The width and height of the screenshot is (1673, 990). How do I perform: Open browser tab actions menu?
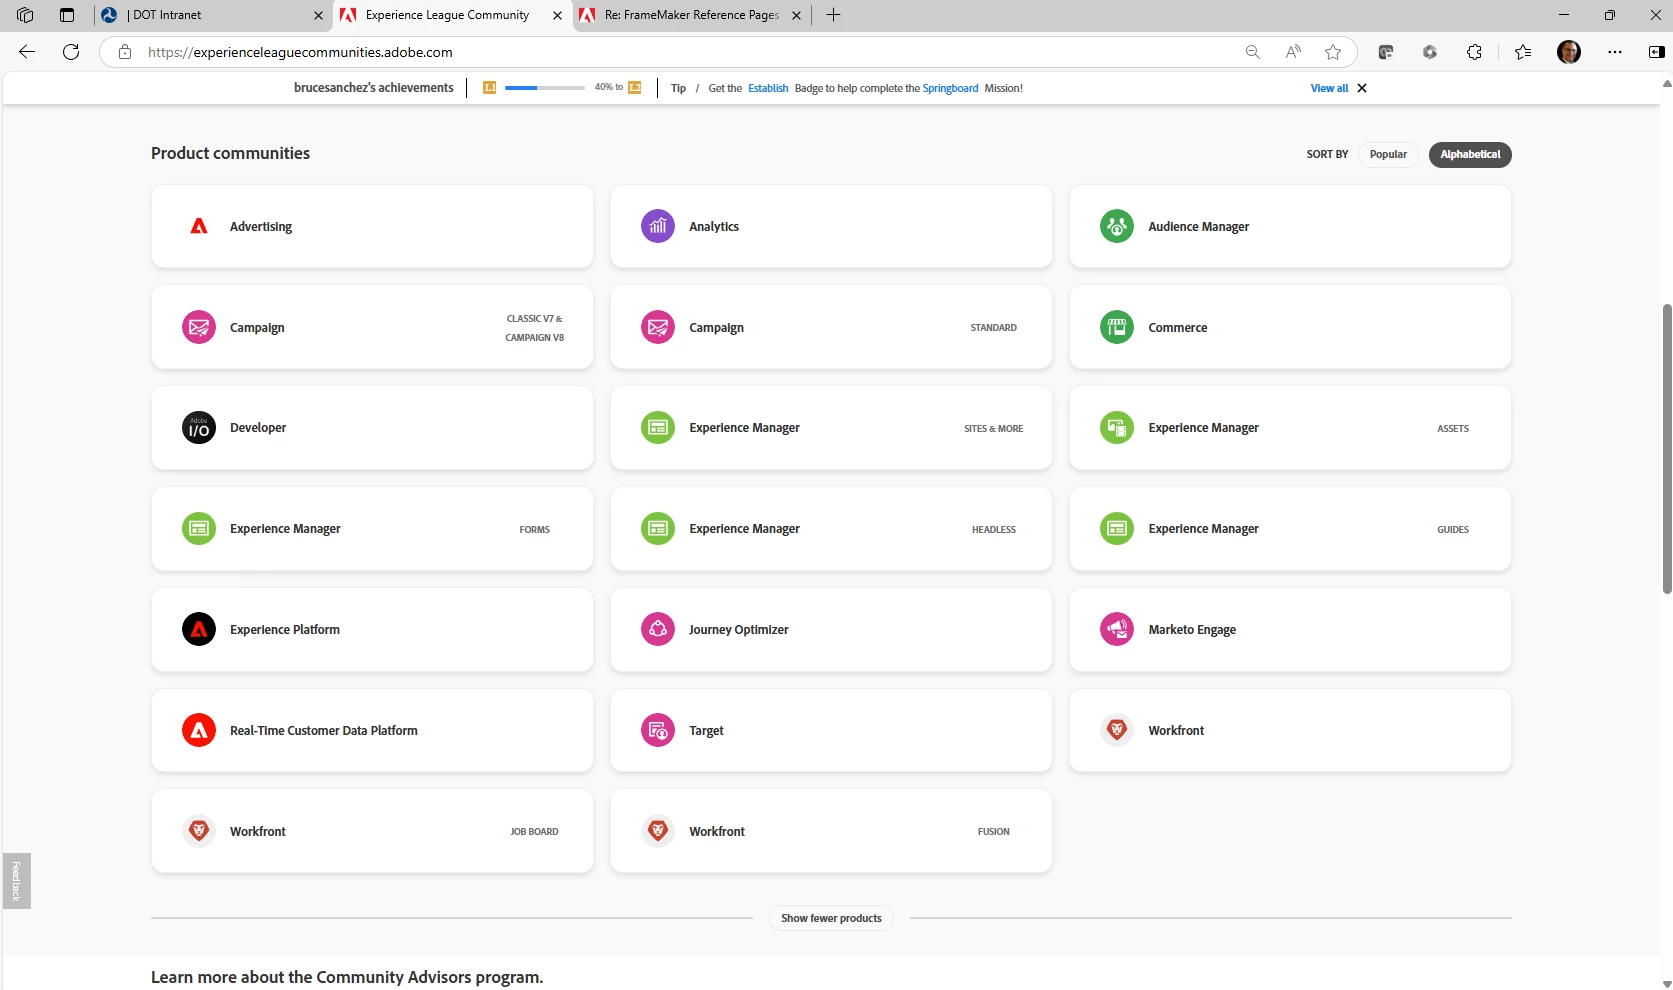67,15
